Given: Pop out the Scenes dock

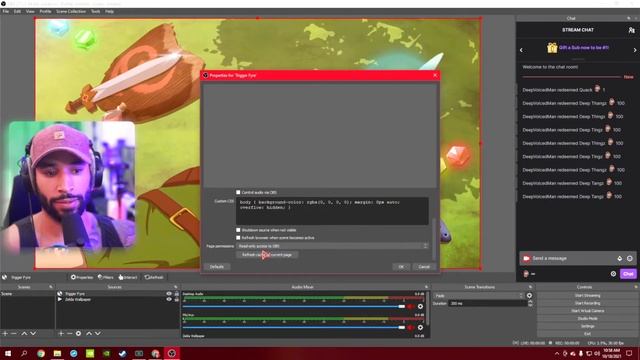Looking at the screenshot, I should coord(51,287).
